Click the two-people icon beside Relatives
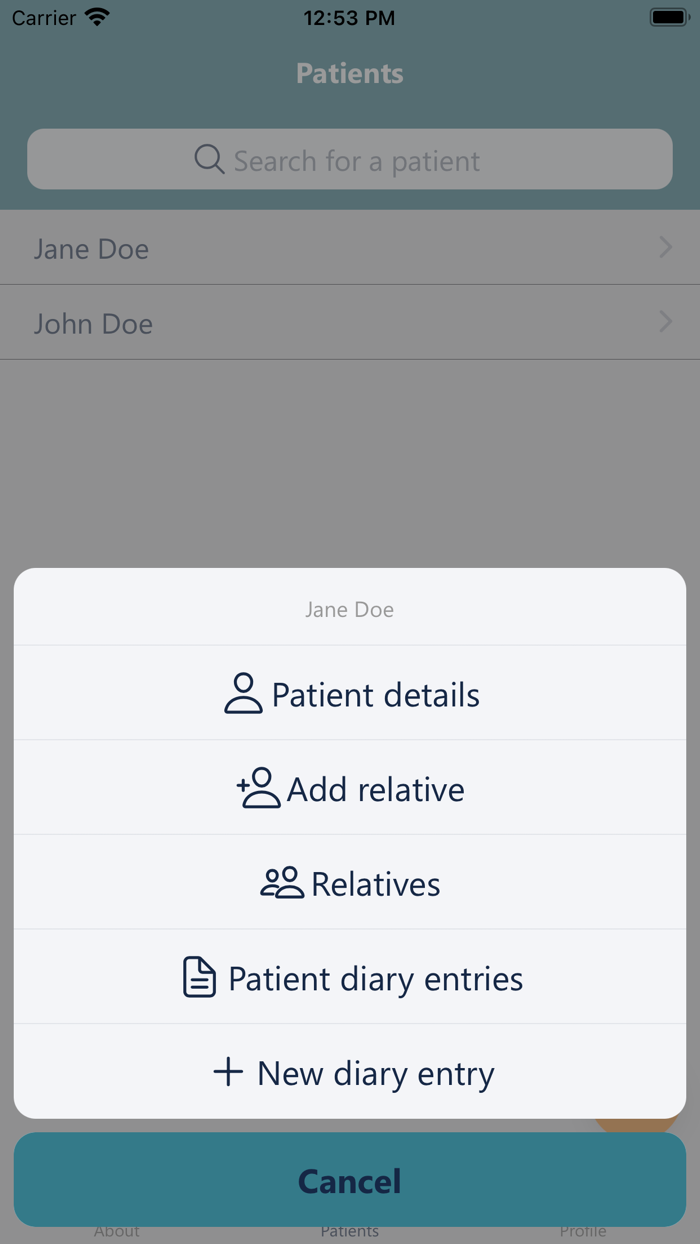The width and height of the screenshot is (700, 1244). (282, 883)
